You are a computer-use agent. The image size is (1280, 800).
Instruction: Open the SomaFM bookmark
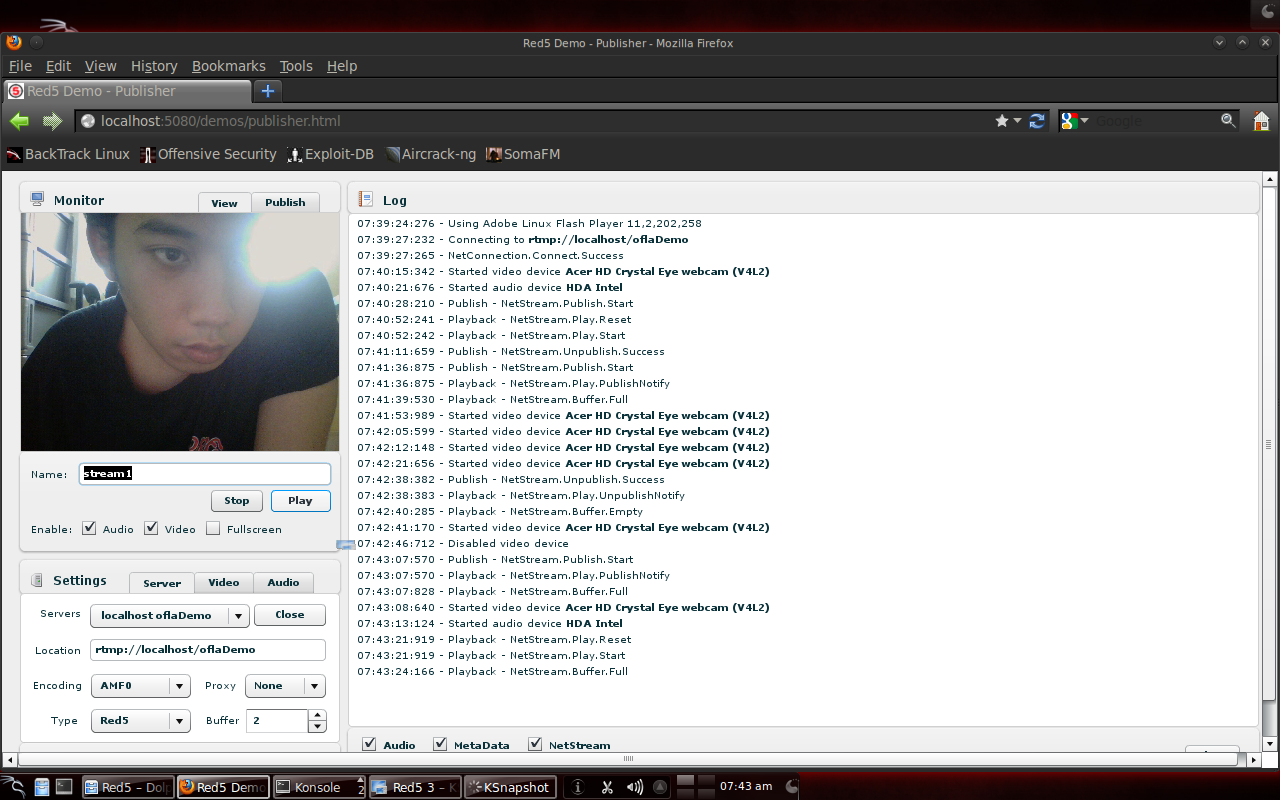click(x=523, y=154)
